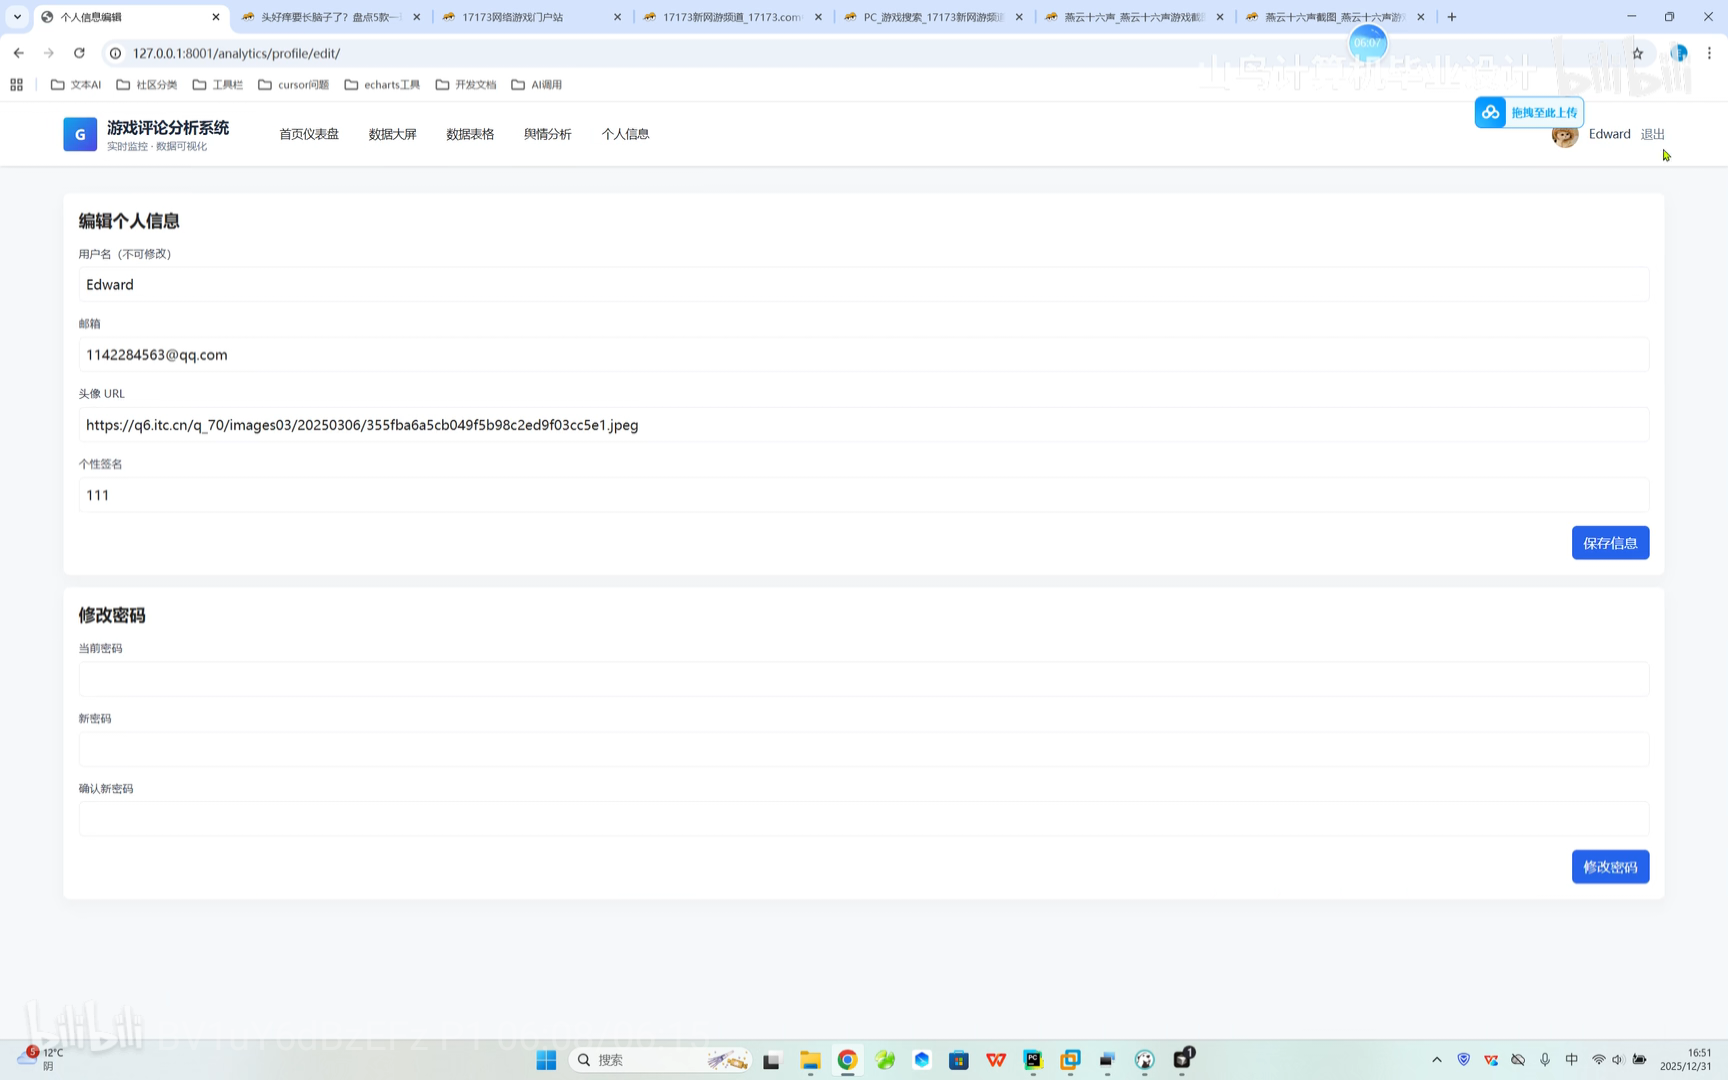Screen dimensions: 1728x1080
Task: Open the apps grid icon on the bookmarks bar
Action: (x=16, y=84)
